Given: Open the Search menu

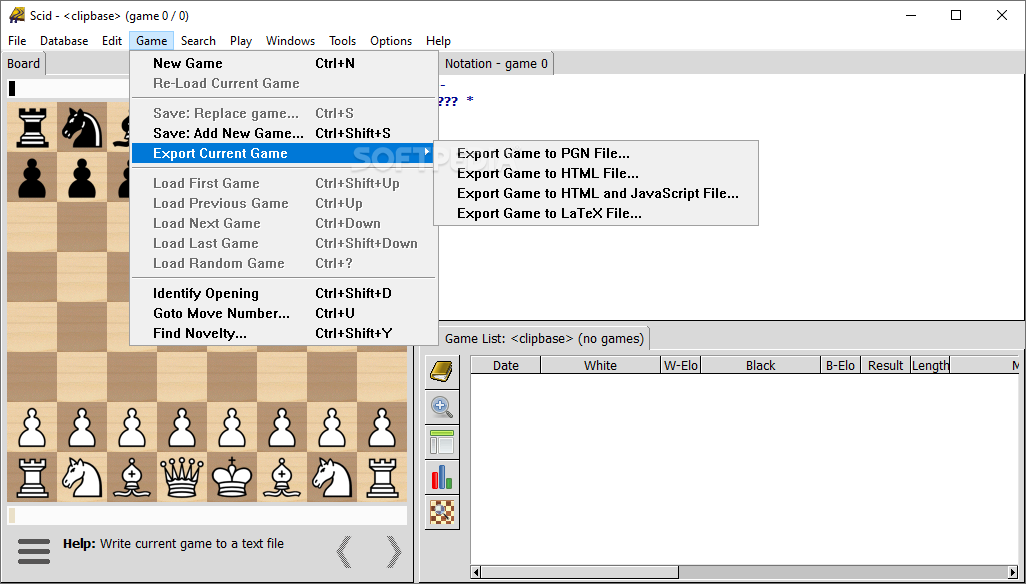Looking at the screenshot, I should point(198,41).
